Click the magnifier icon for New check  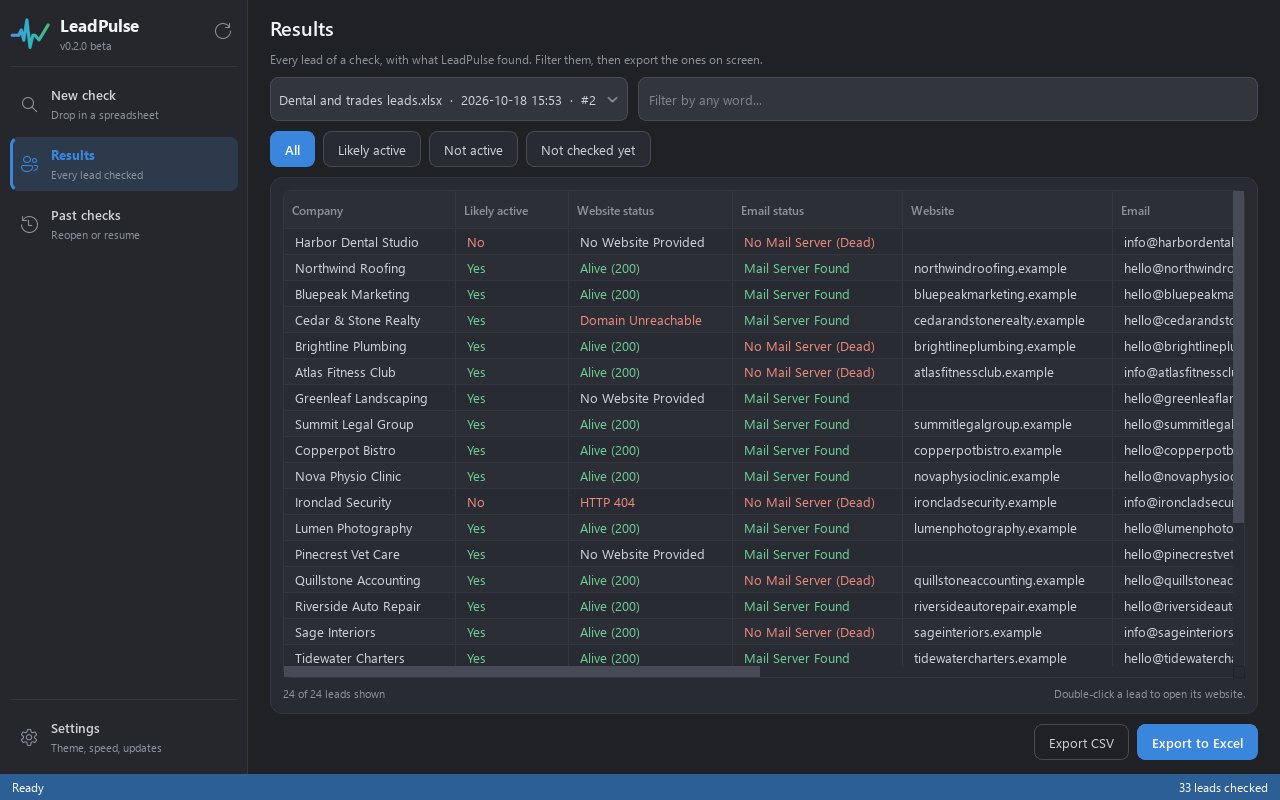click(x=30, y=104)
